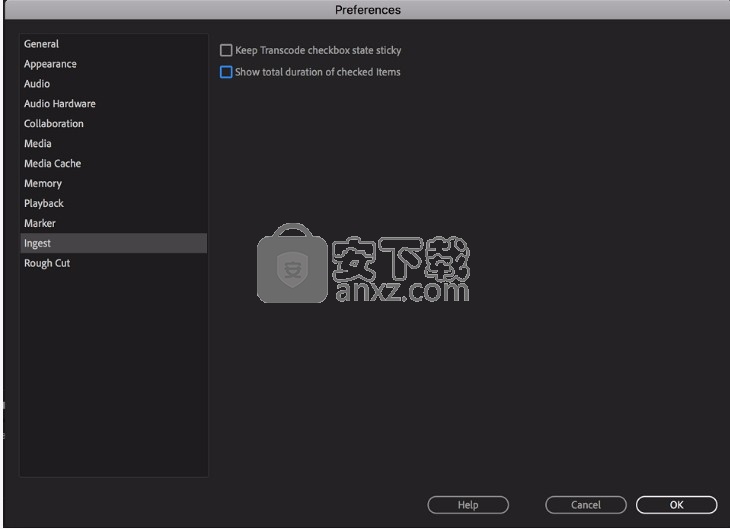This screenshot has height=529, width=730.
Task: Open Media Cache settings
Action: (x=114, y=163)
